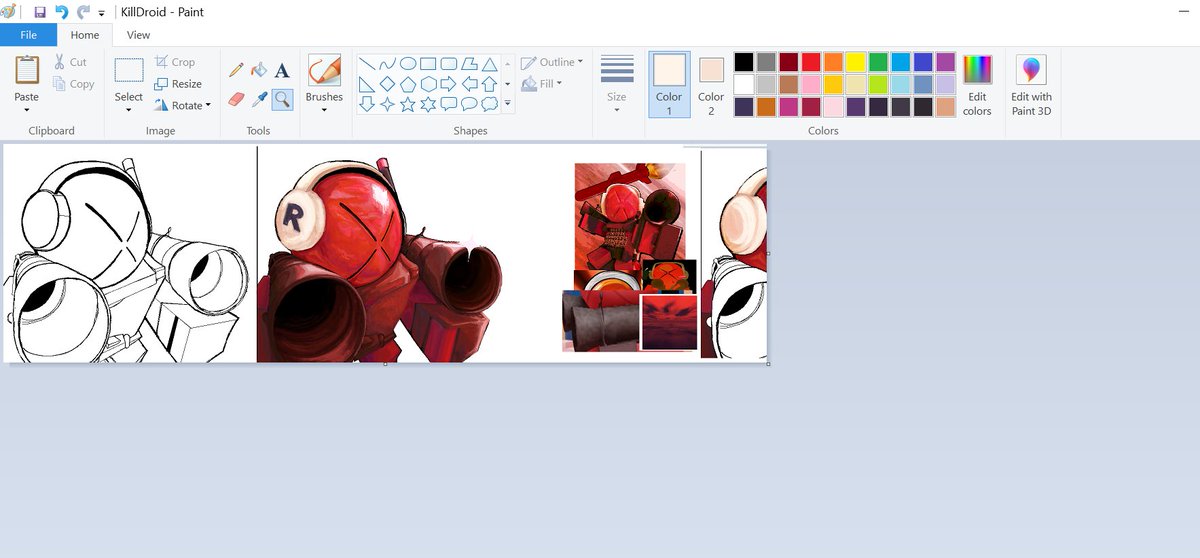Choose the Right arrow shape

coord(449,83)
